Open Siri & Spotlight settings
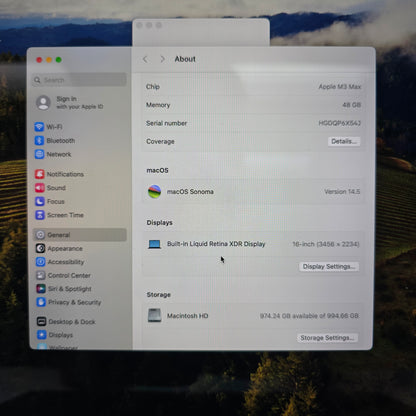 pos(64,289)
